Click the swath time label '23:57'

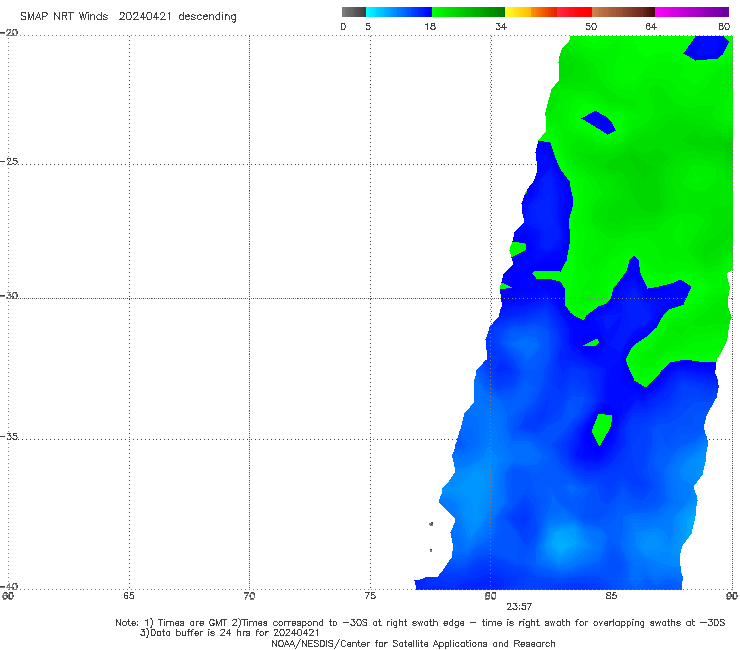(519, 607)
